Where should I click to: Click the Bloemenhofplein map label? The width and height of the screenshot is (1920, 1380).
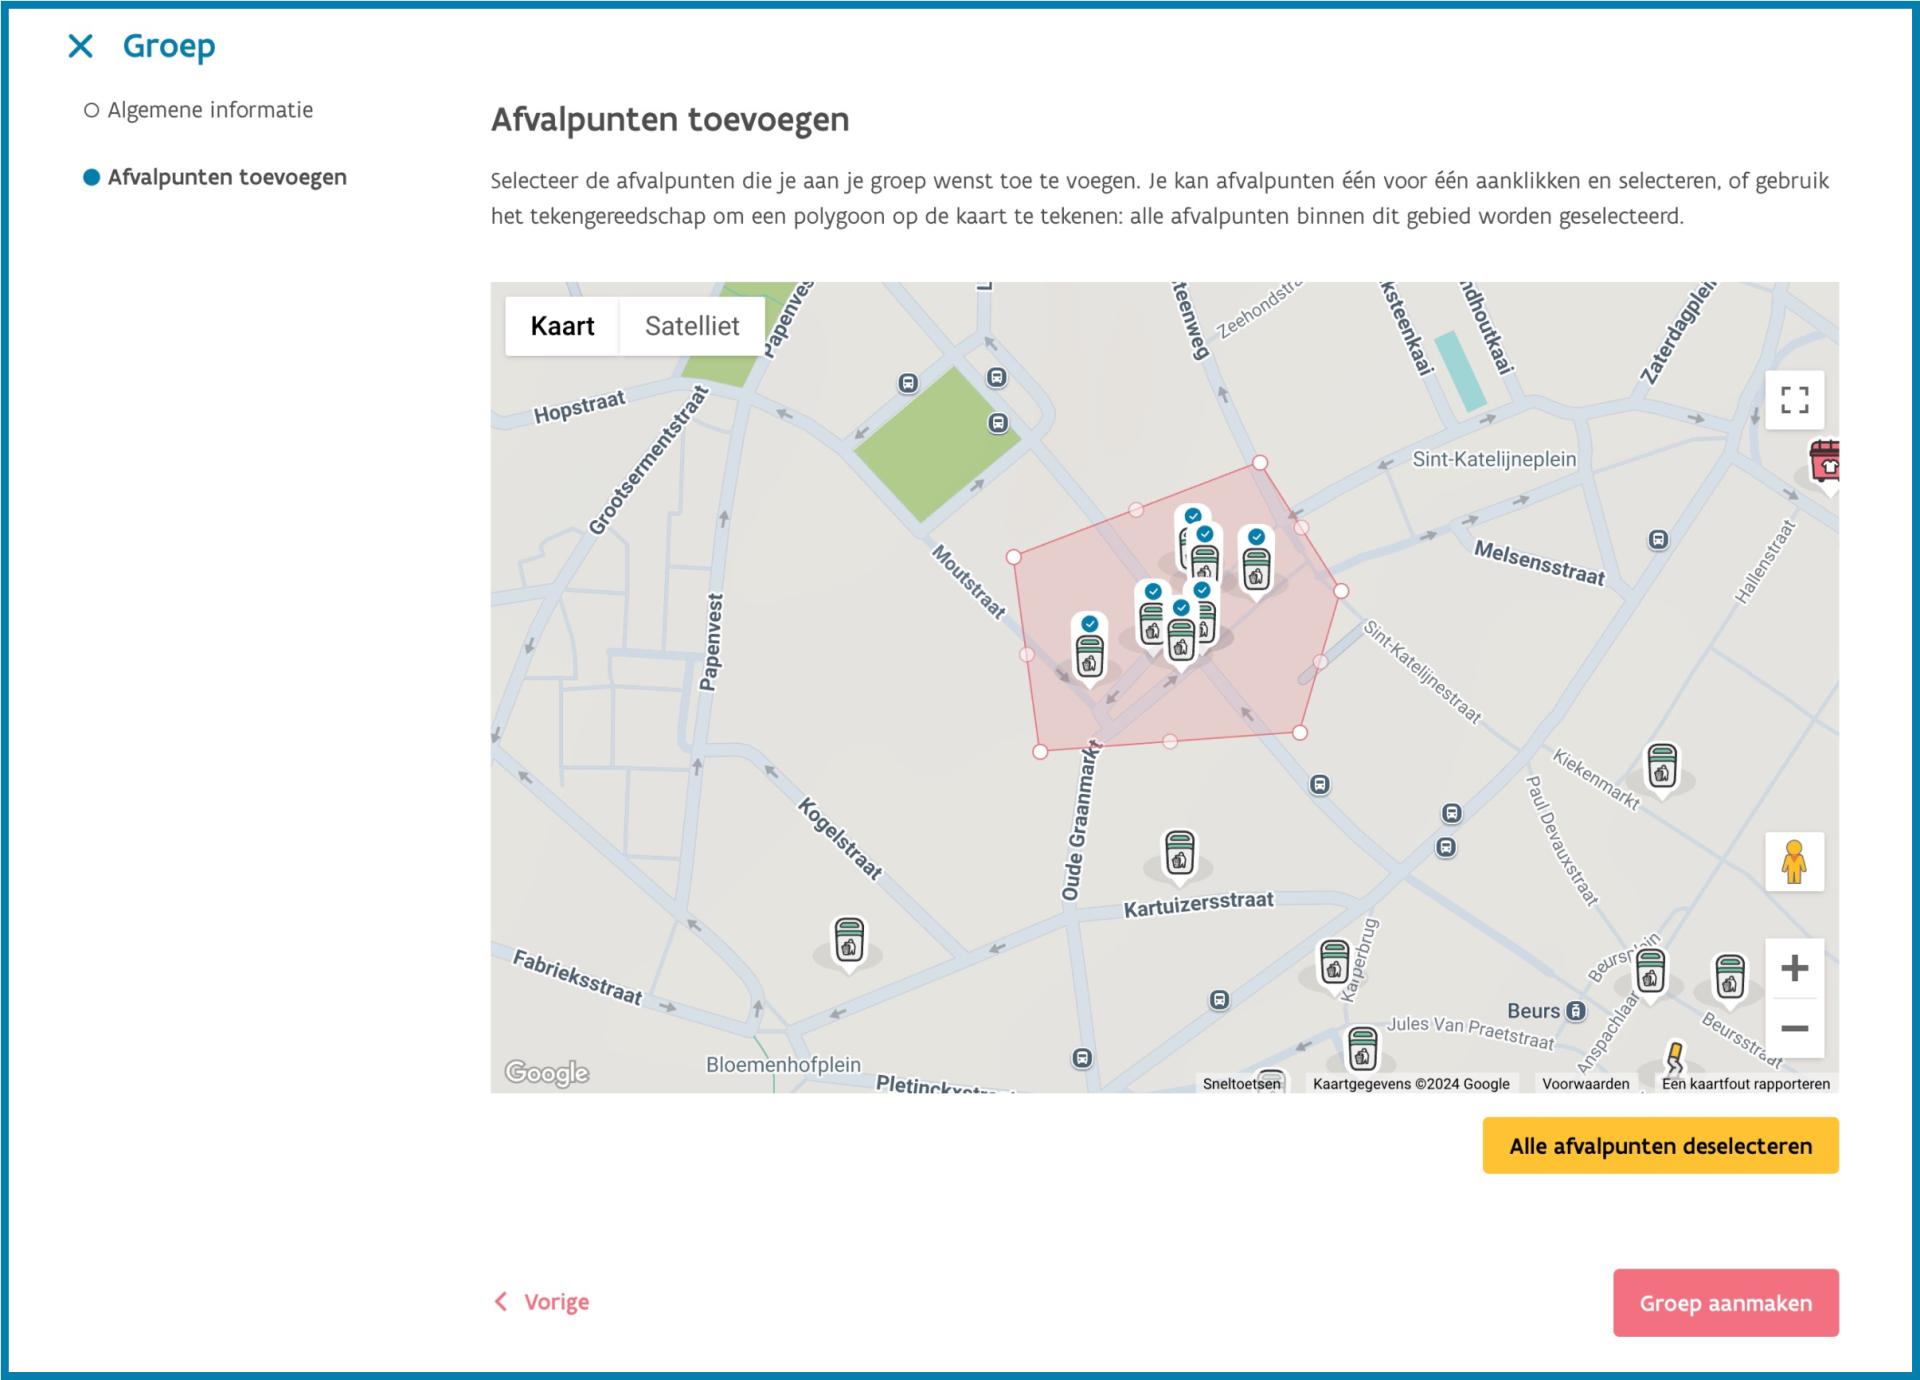coord(783,1065)
